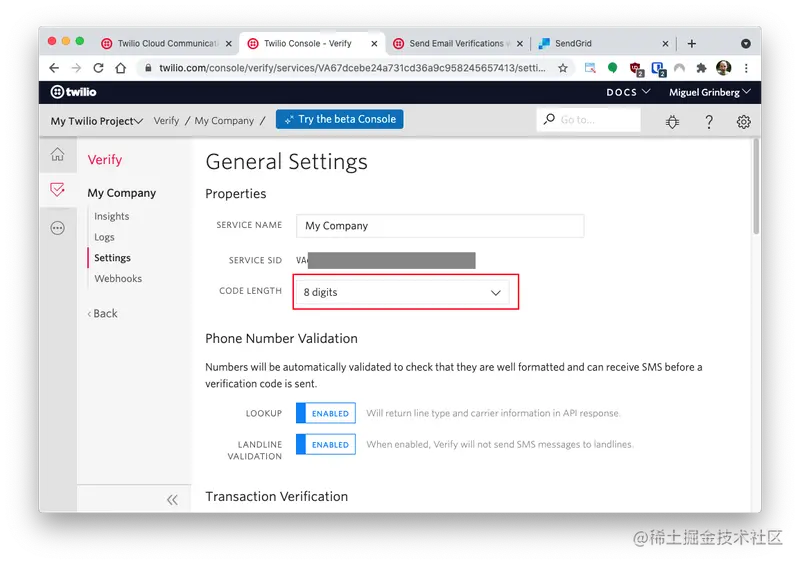800x564 pixels.
Task: Reload the page with refresh icon
Action: (x=98, y=68)
